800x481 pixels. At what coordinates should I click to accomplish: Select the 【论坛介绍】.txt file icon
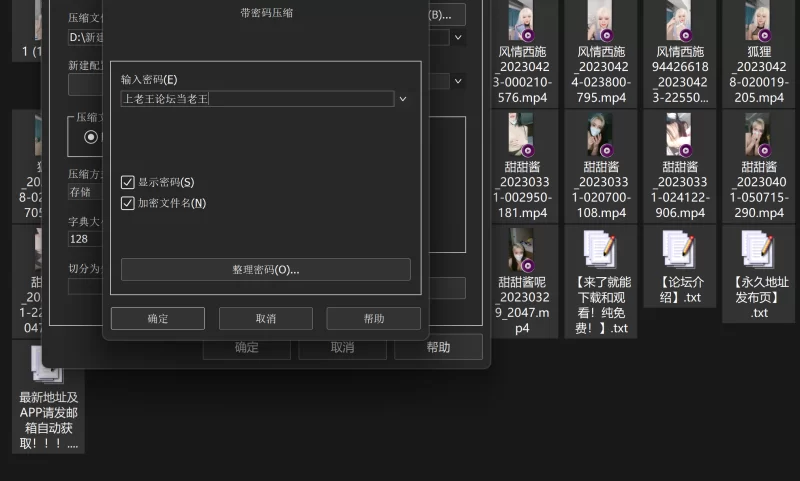(680, 249)
